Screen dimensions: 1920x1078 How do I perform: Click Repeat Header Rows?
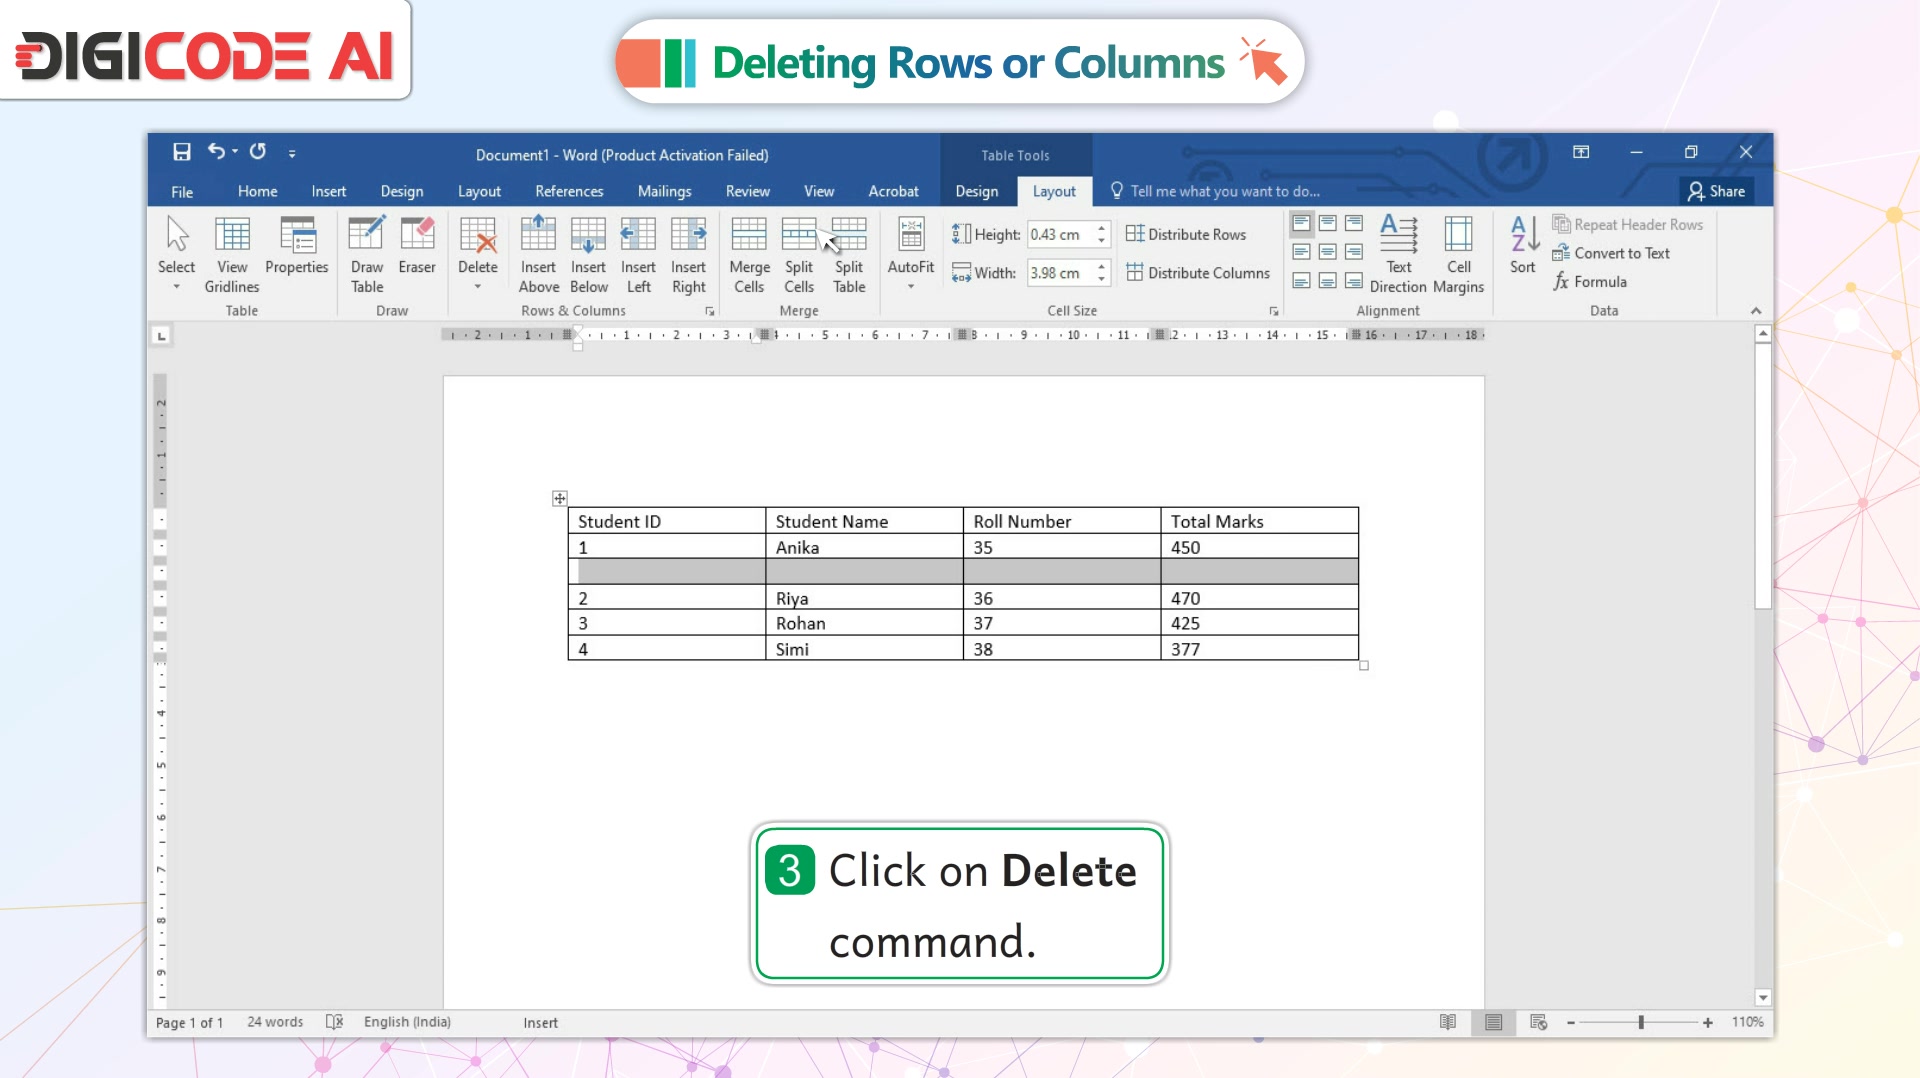click(1627, 225)
